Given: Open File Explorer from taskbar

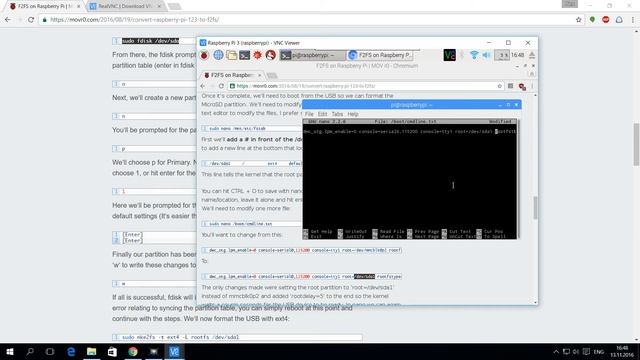Looking at the screenshot, I should (91, 351).
